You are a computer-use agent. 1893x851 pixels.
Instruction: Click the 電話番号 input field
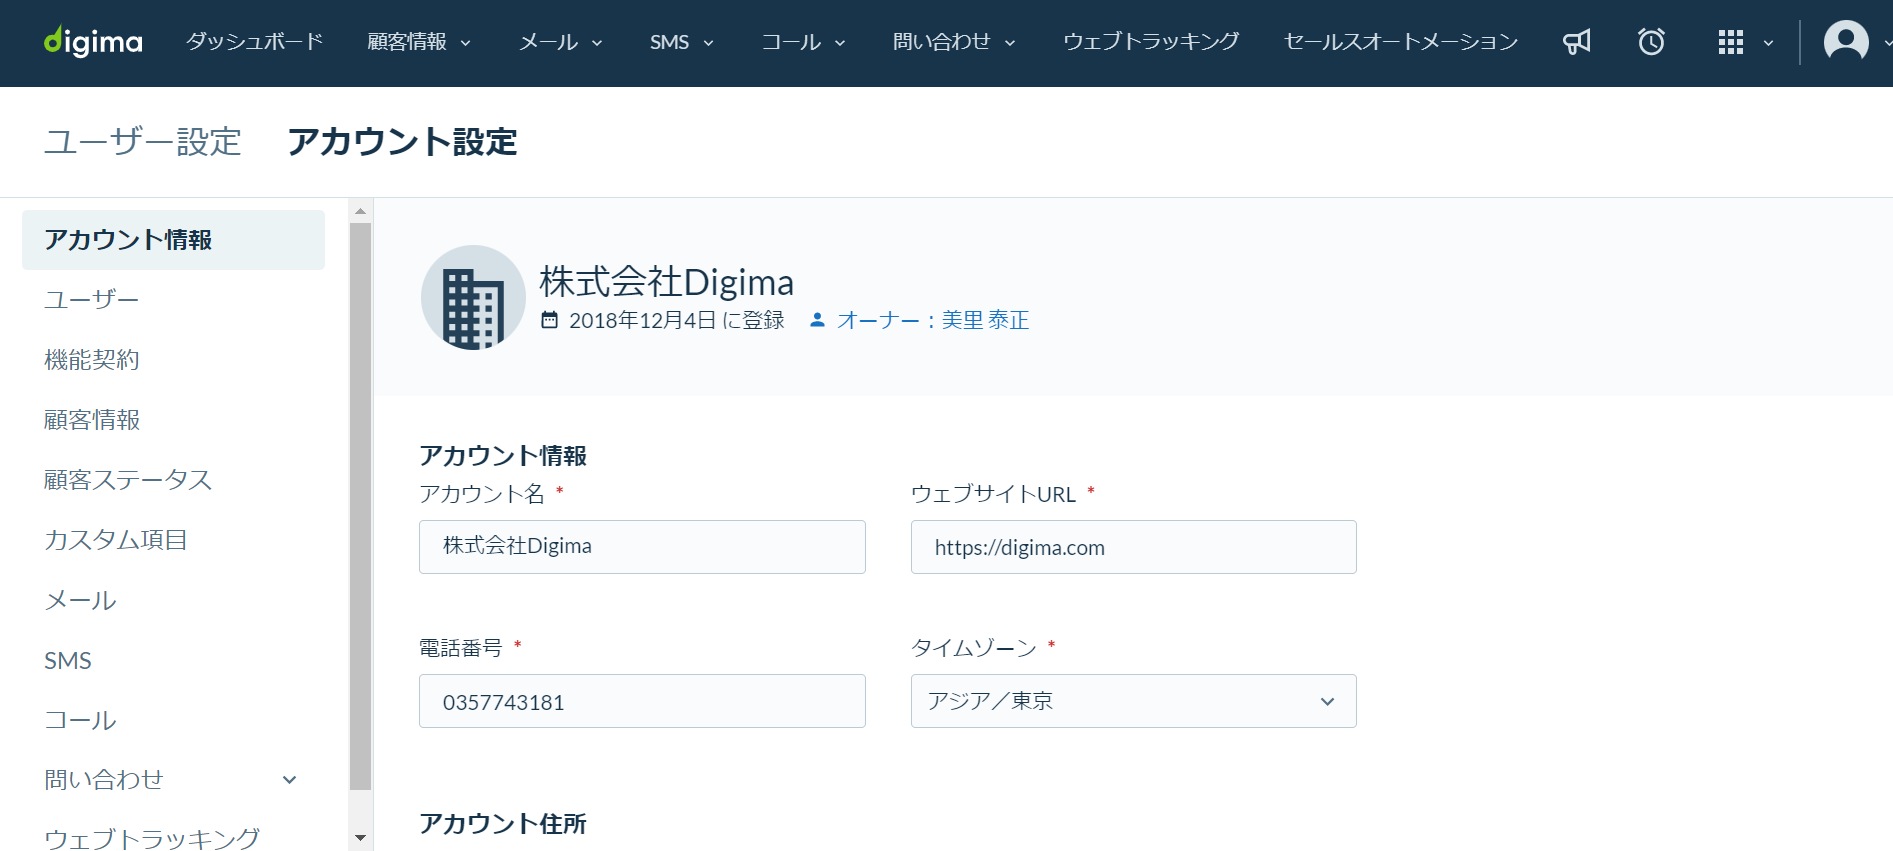click(x=642, y=701)
